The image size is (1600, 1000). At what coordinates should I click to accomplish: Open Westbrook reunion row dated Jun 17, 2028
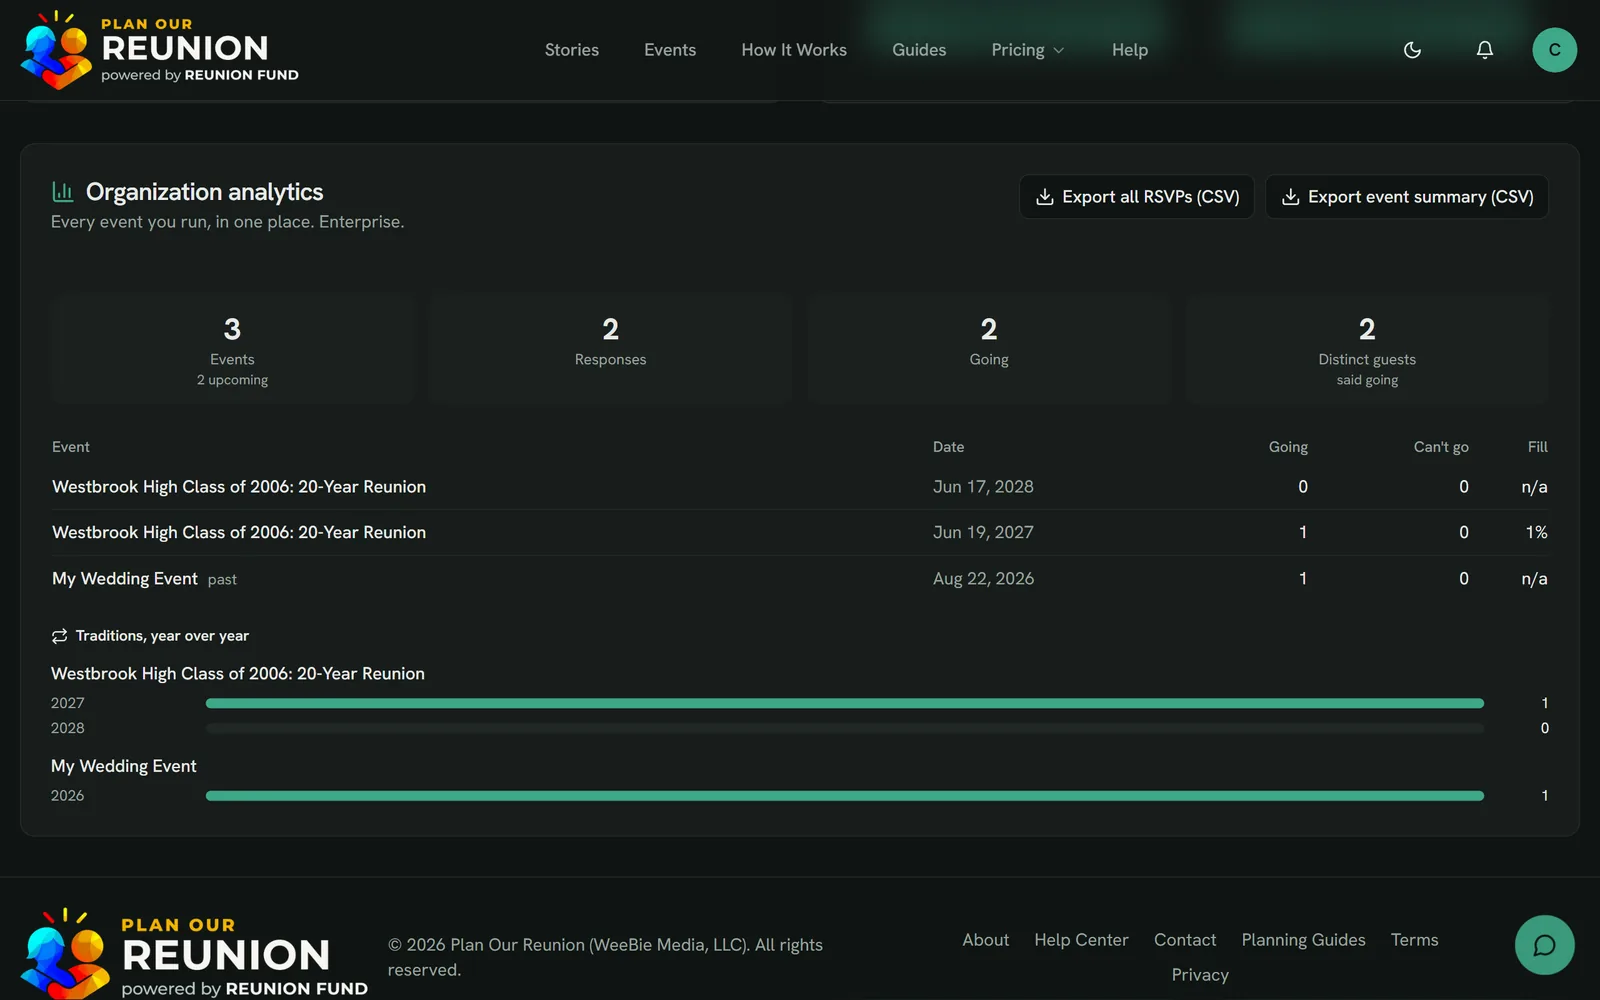[800, 487]
